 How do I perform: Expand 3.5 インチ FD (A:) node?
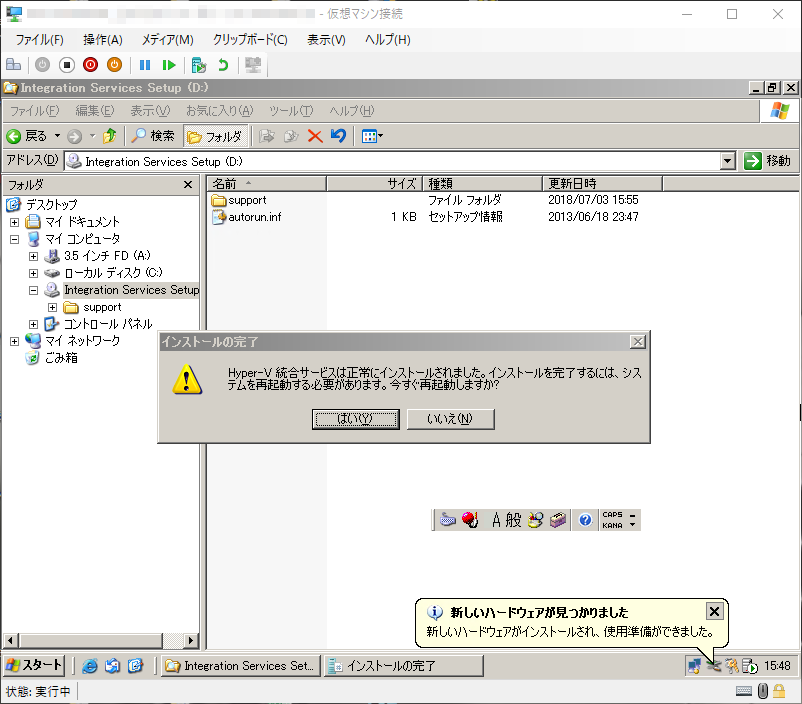[33, 256]
